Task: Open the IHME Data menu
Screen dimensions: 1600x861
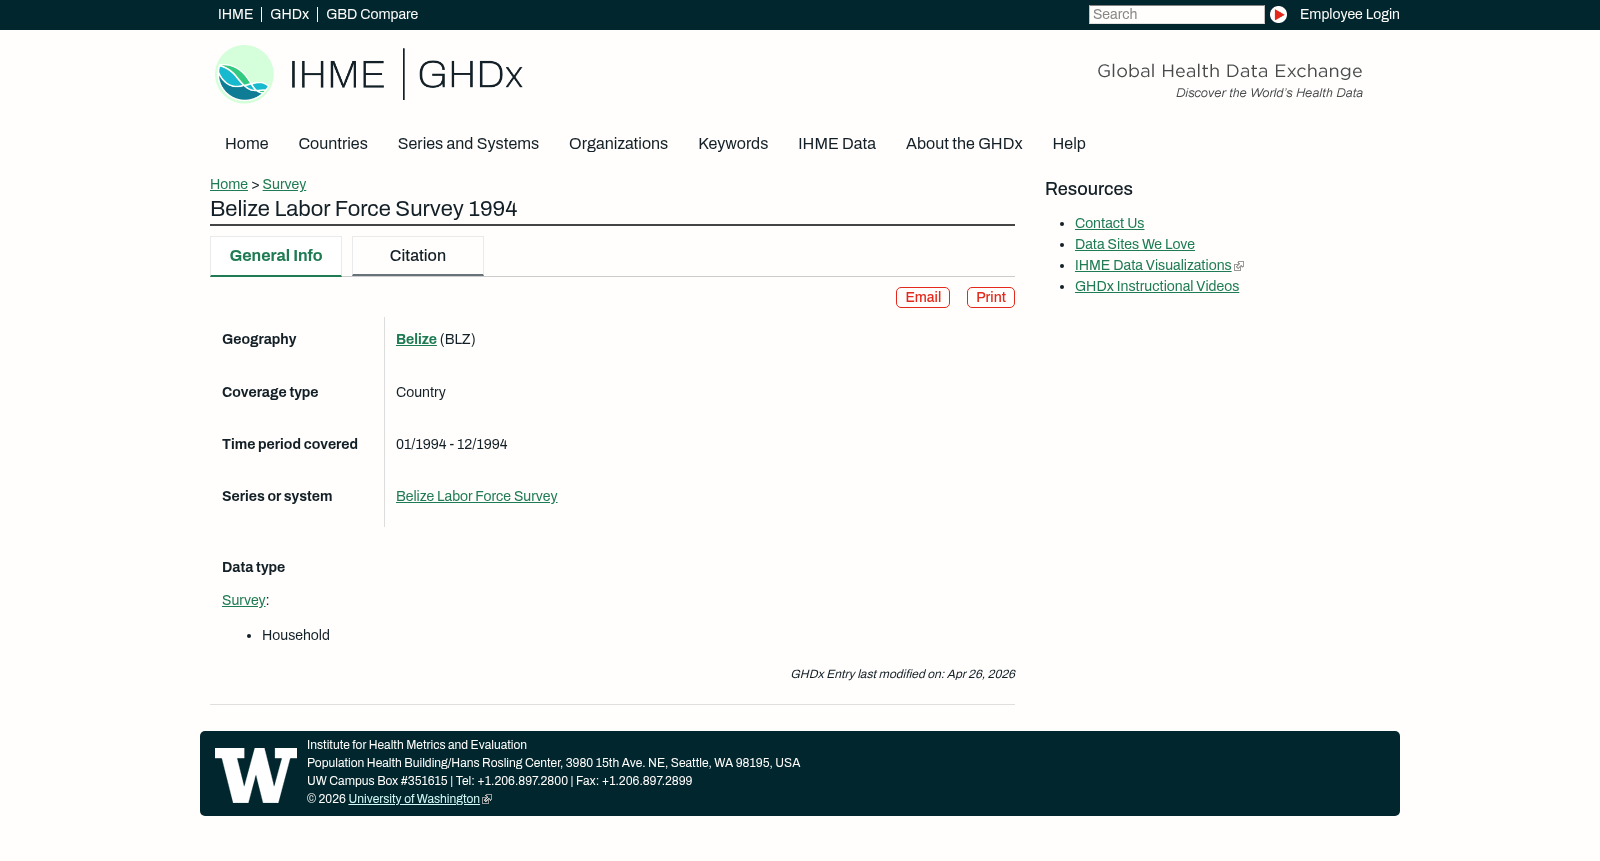Action: coord(837,144)
